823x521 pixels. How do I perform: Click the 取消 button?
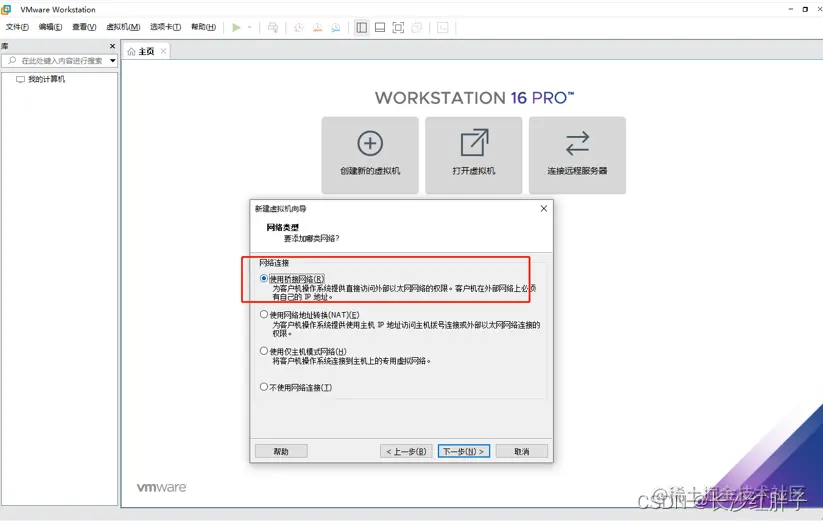pyautogui.click(x=522, y=451)
